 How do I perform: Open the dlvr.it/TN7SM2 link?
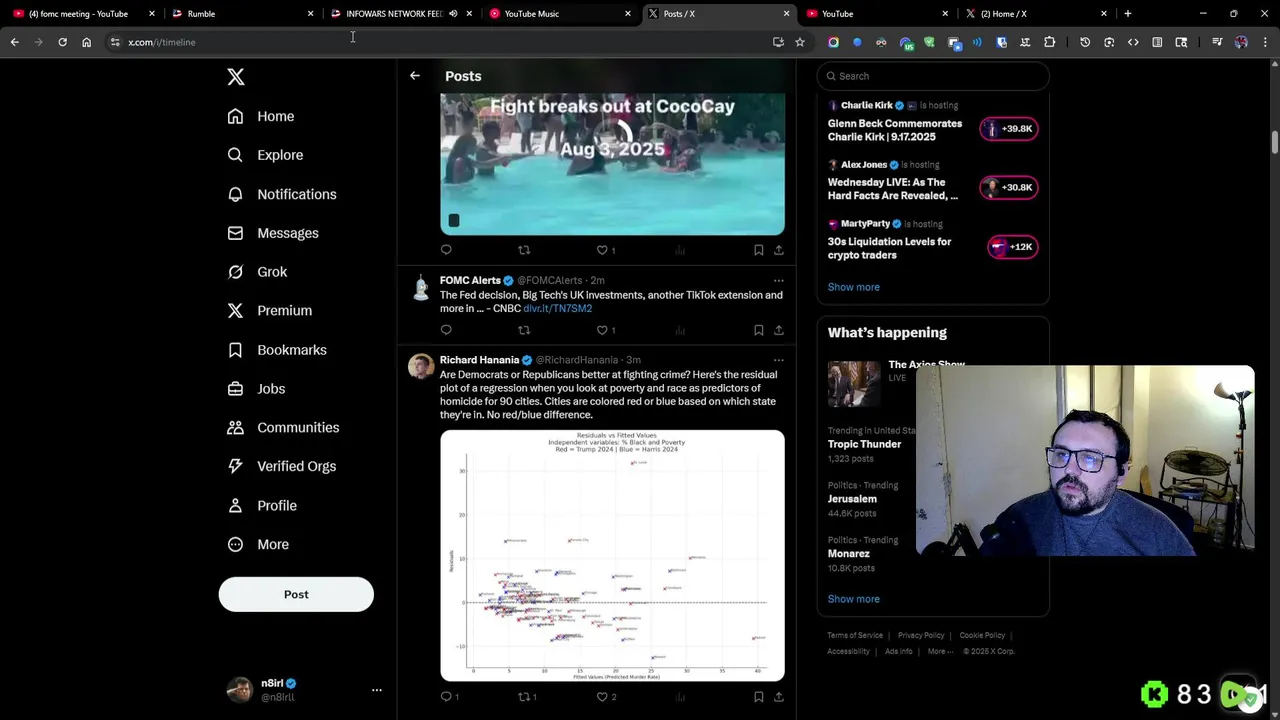(557, 308)
